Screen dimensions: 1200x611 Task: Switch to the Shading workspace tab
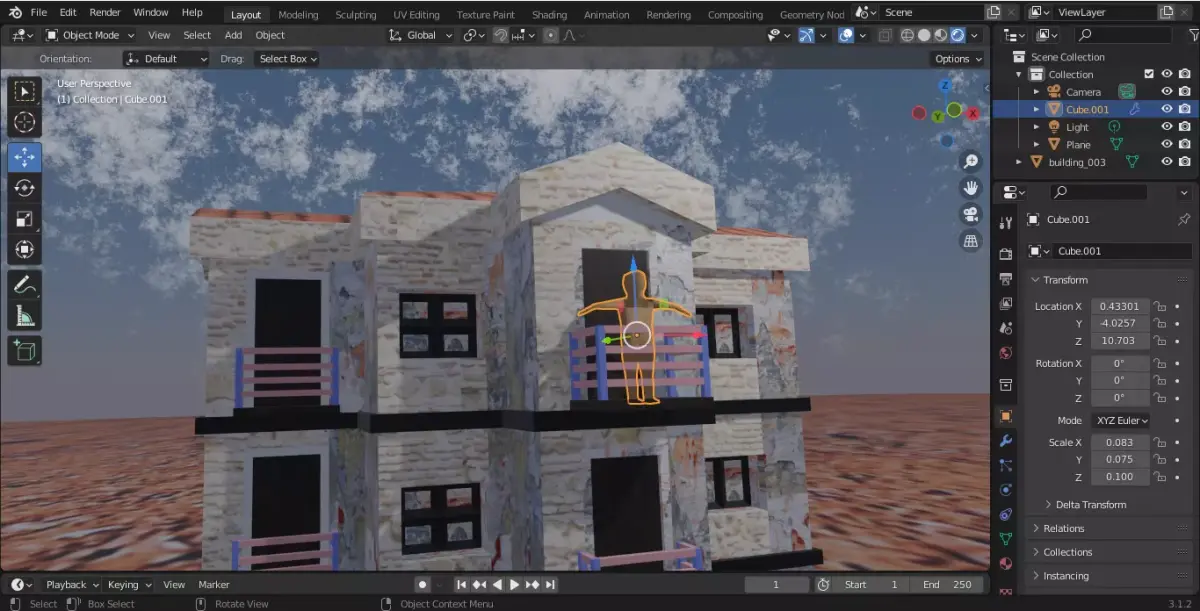click(x=549, y=15)
